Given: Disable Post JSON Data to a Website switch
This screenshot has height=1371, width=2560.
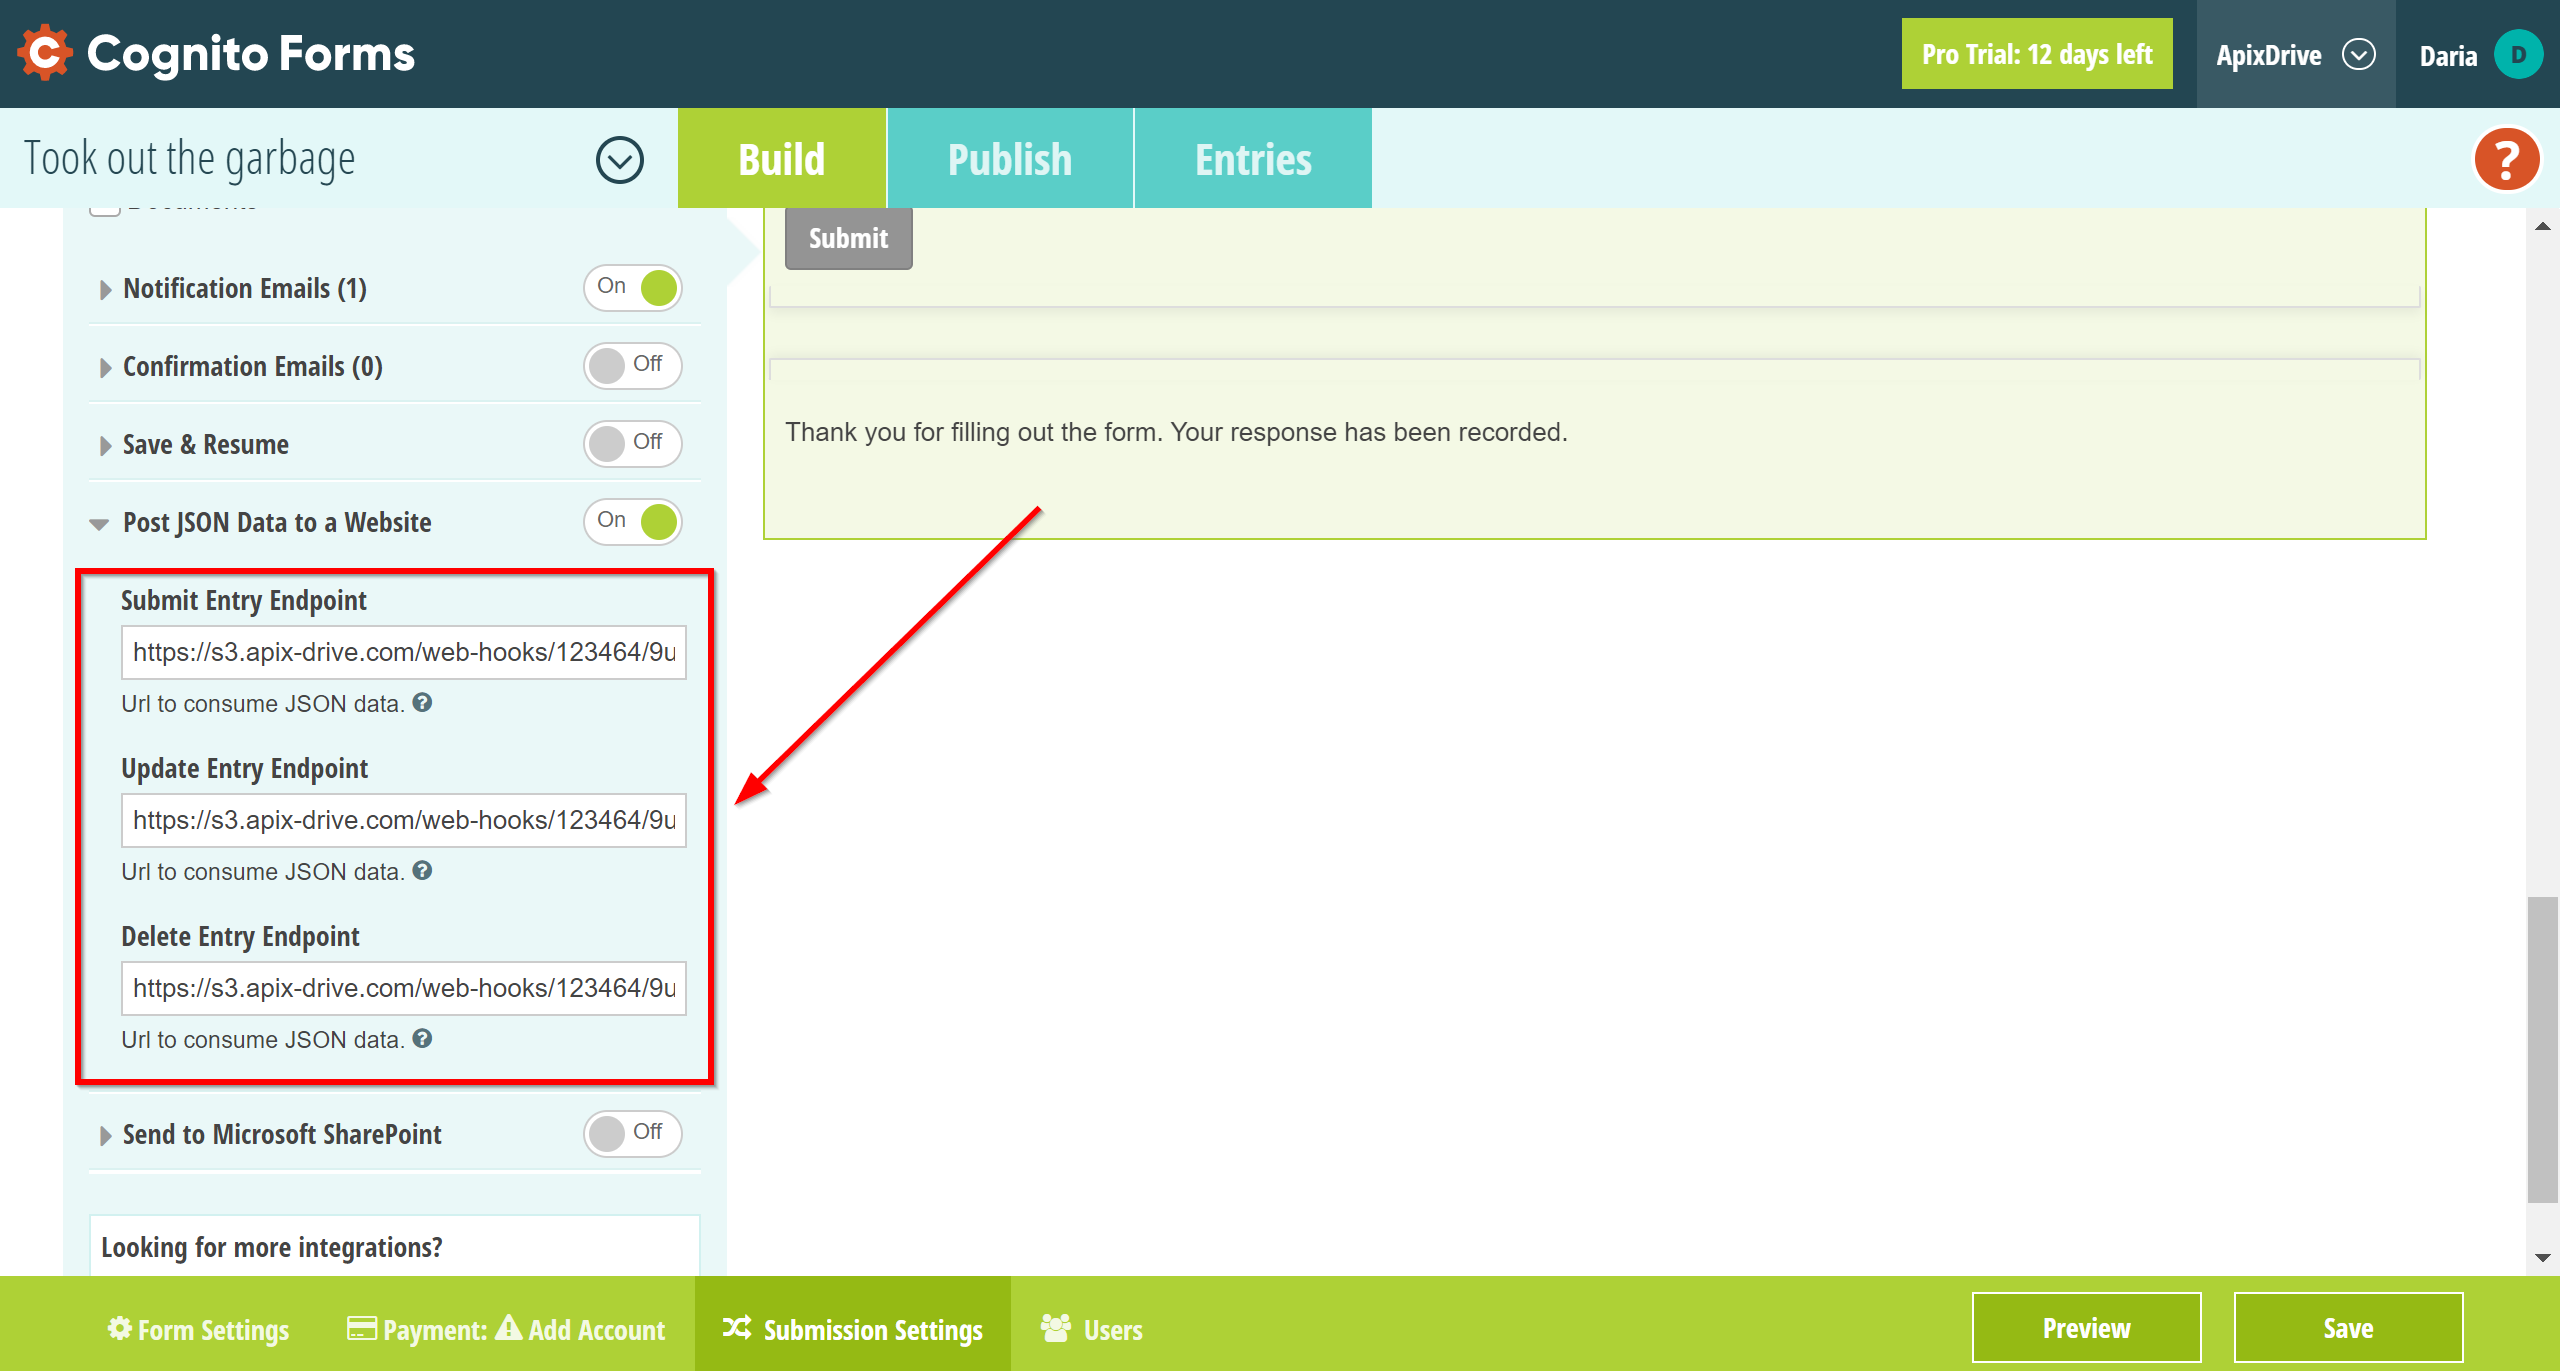Looking at the screenshot, I should click(633, 522).
